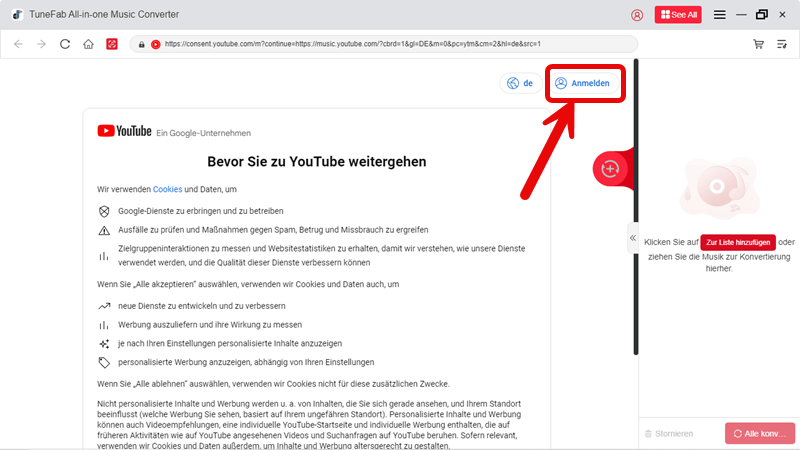Click the sparkle icon beside 'personalisierte Inhalte anzuzeigen'
Screen dimensions: 800x450
point(104,344)
